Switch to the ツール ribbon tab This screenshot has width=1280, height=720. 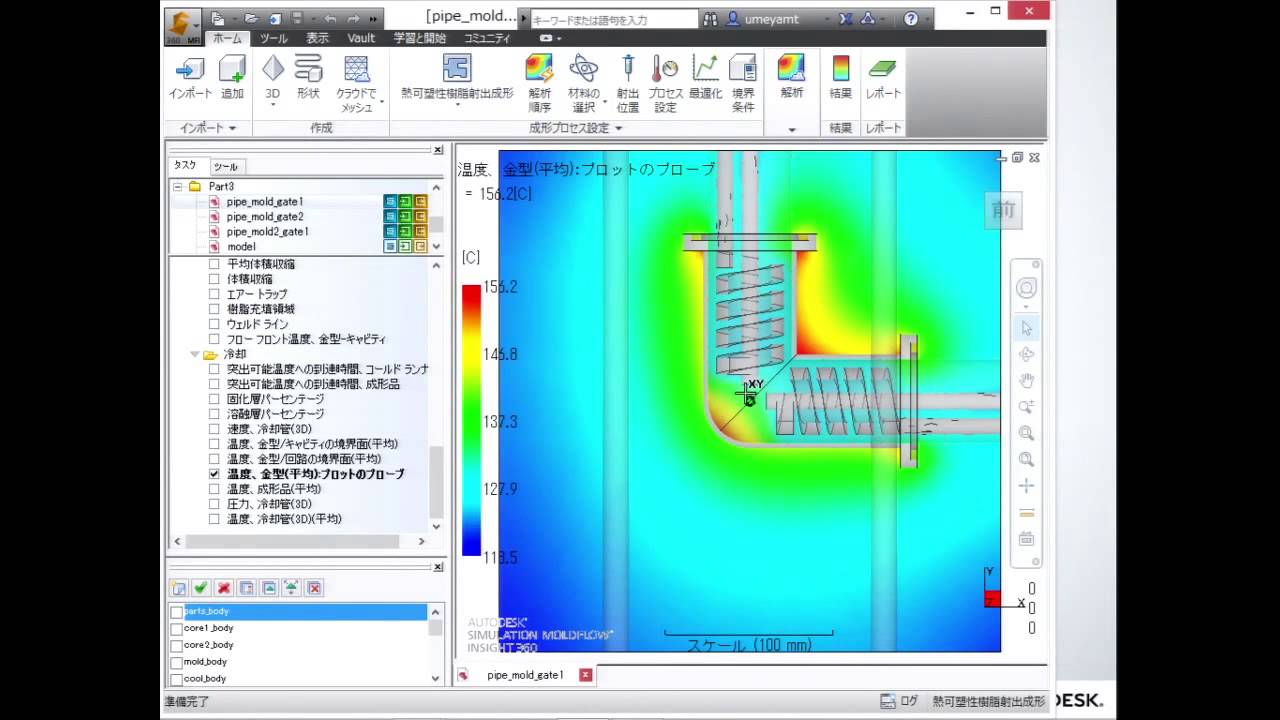click(x=273, y=38)
